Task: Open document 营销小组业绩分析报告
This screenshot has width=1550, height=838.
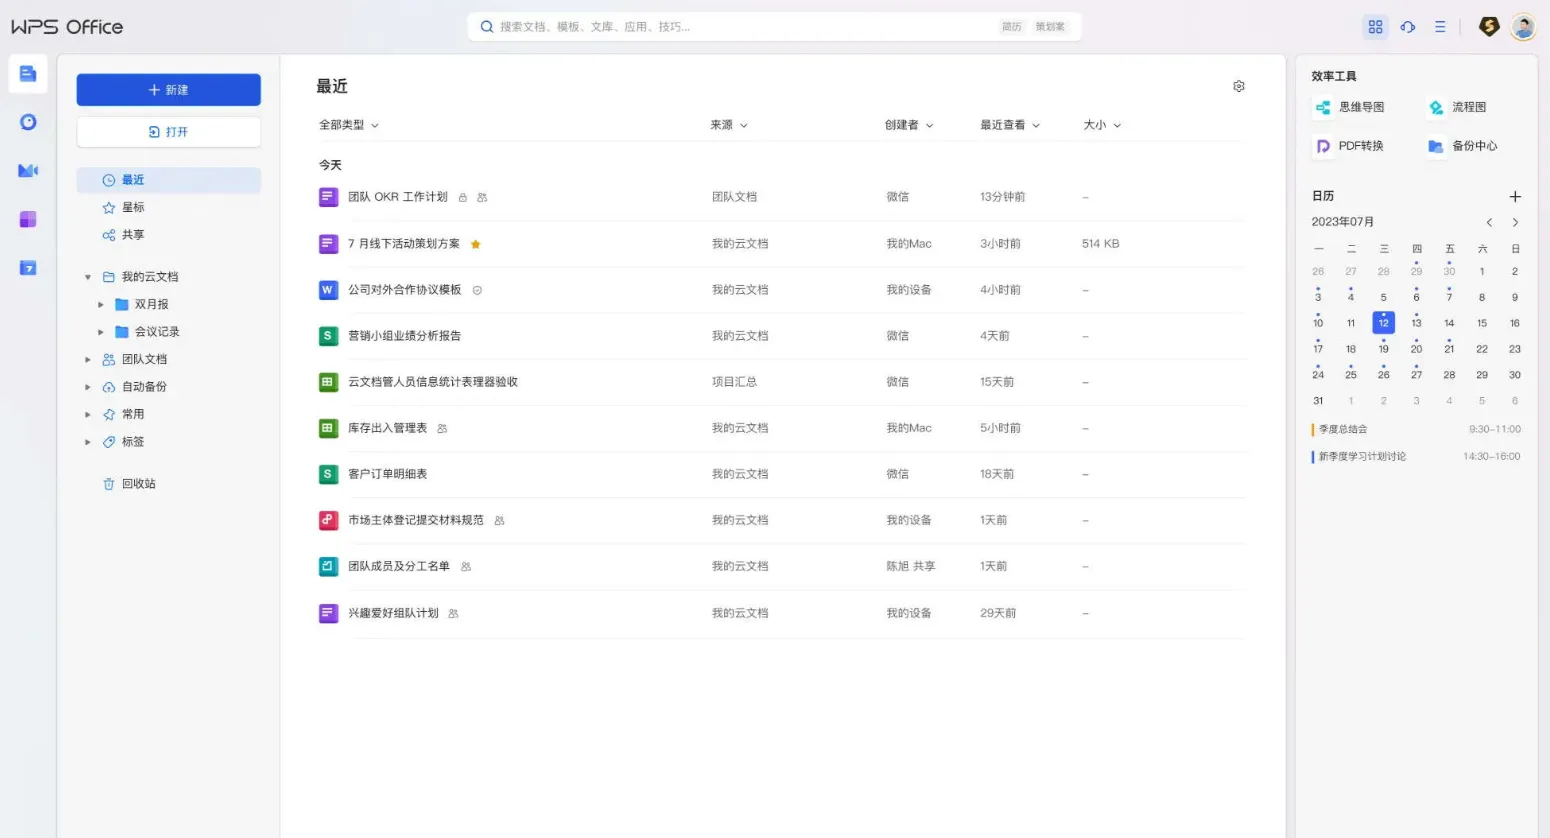Action: pyautogui.click(x=404, y=337)
